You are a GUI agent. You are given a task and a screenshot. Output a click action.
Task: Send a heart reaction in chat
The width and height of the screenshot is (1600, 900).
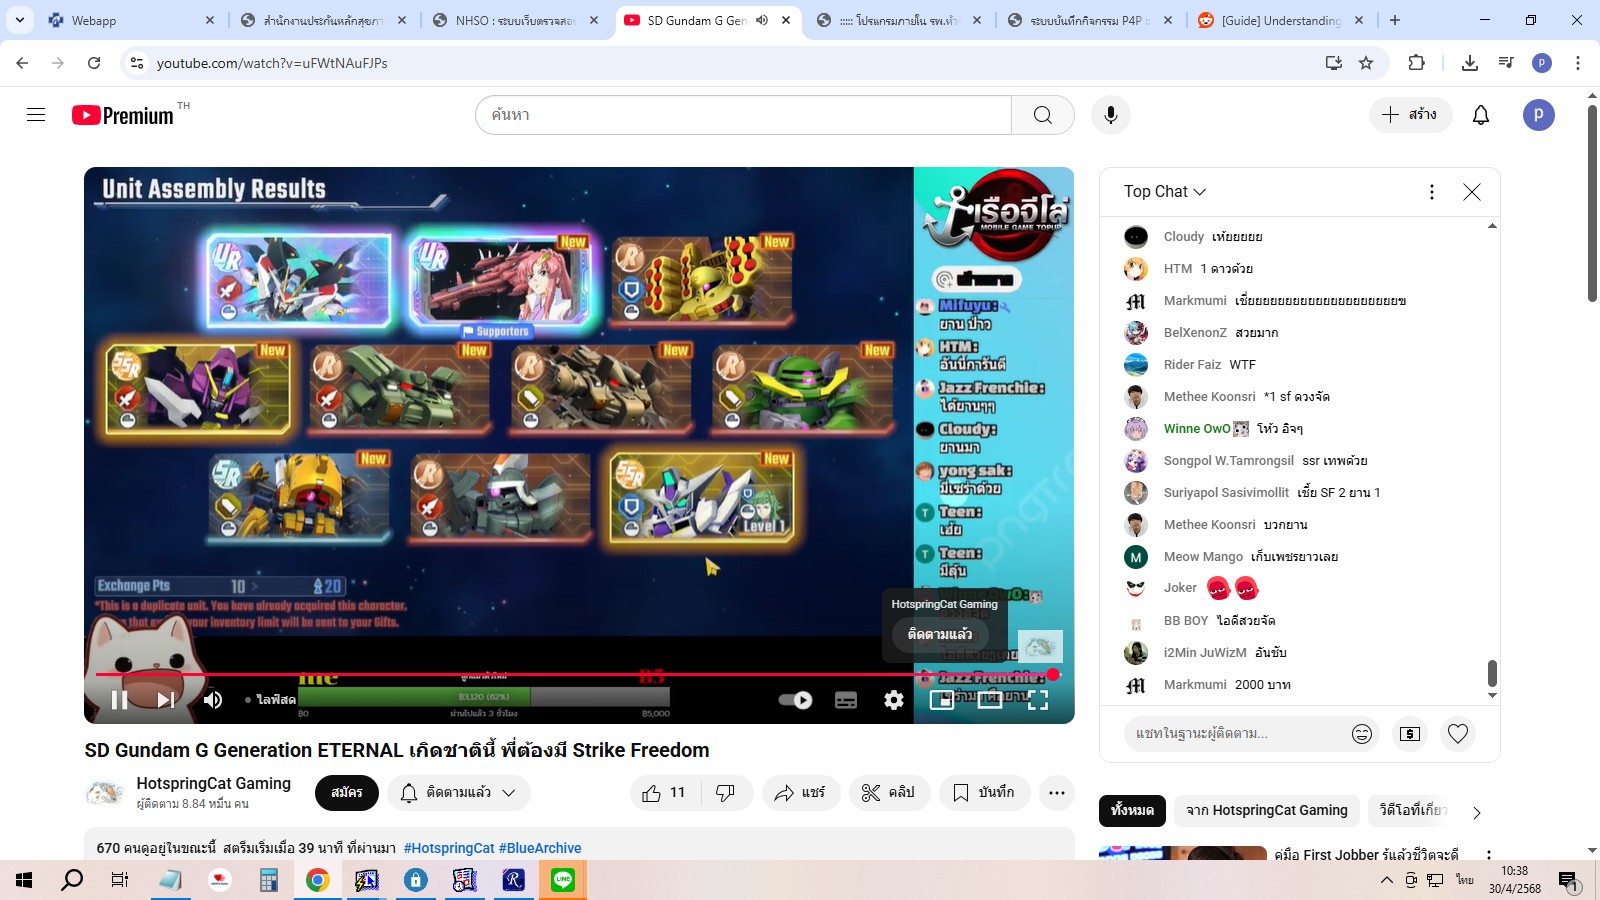(1458, 734)
